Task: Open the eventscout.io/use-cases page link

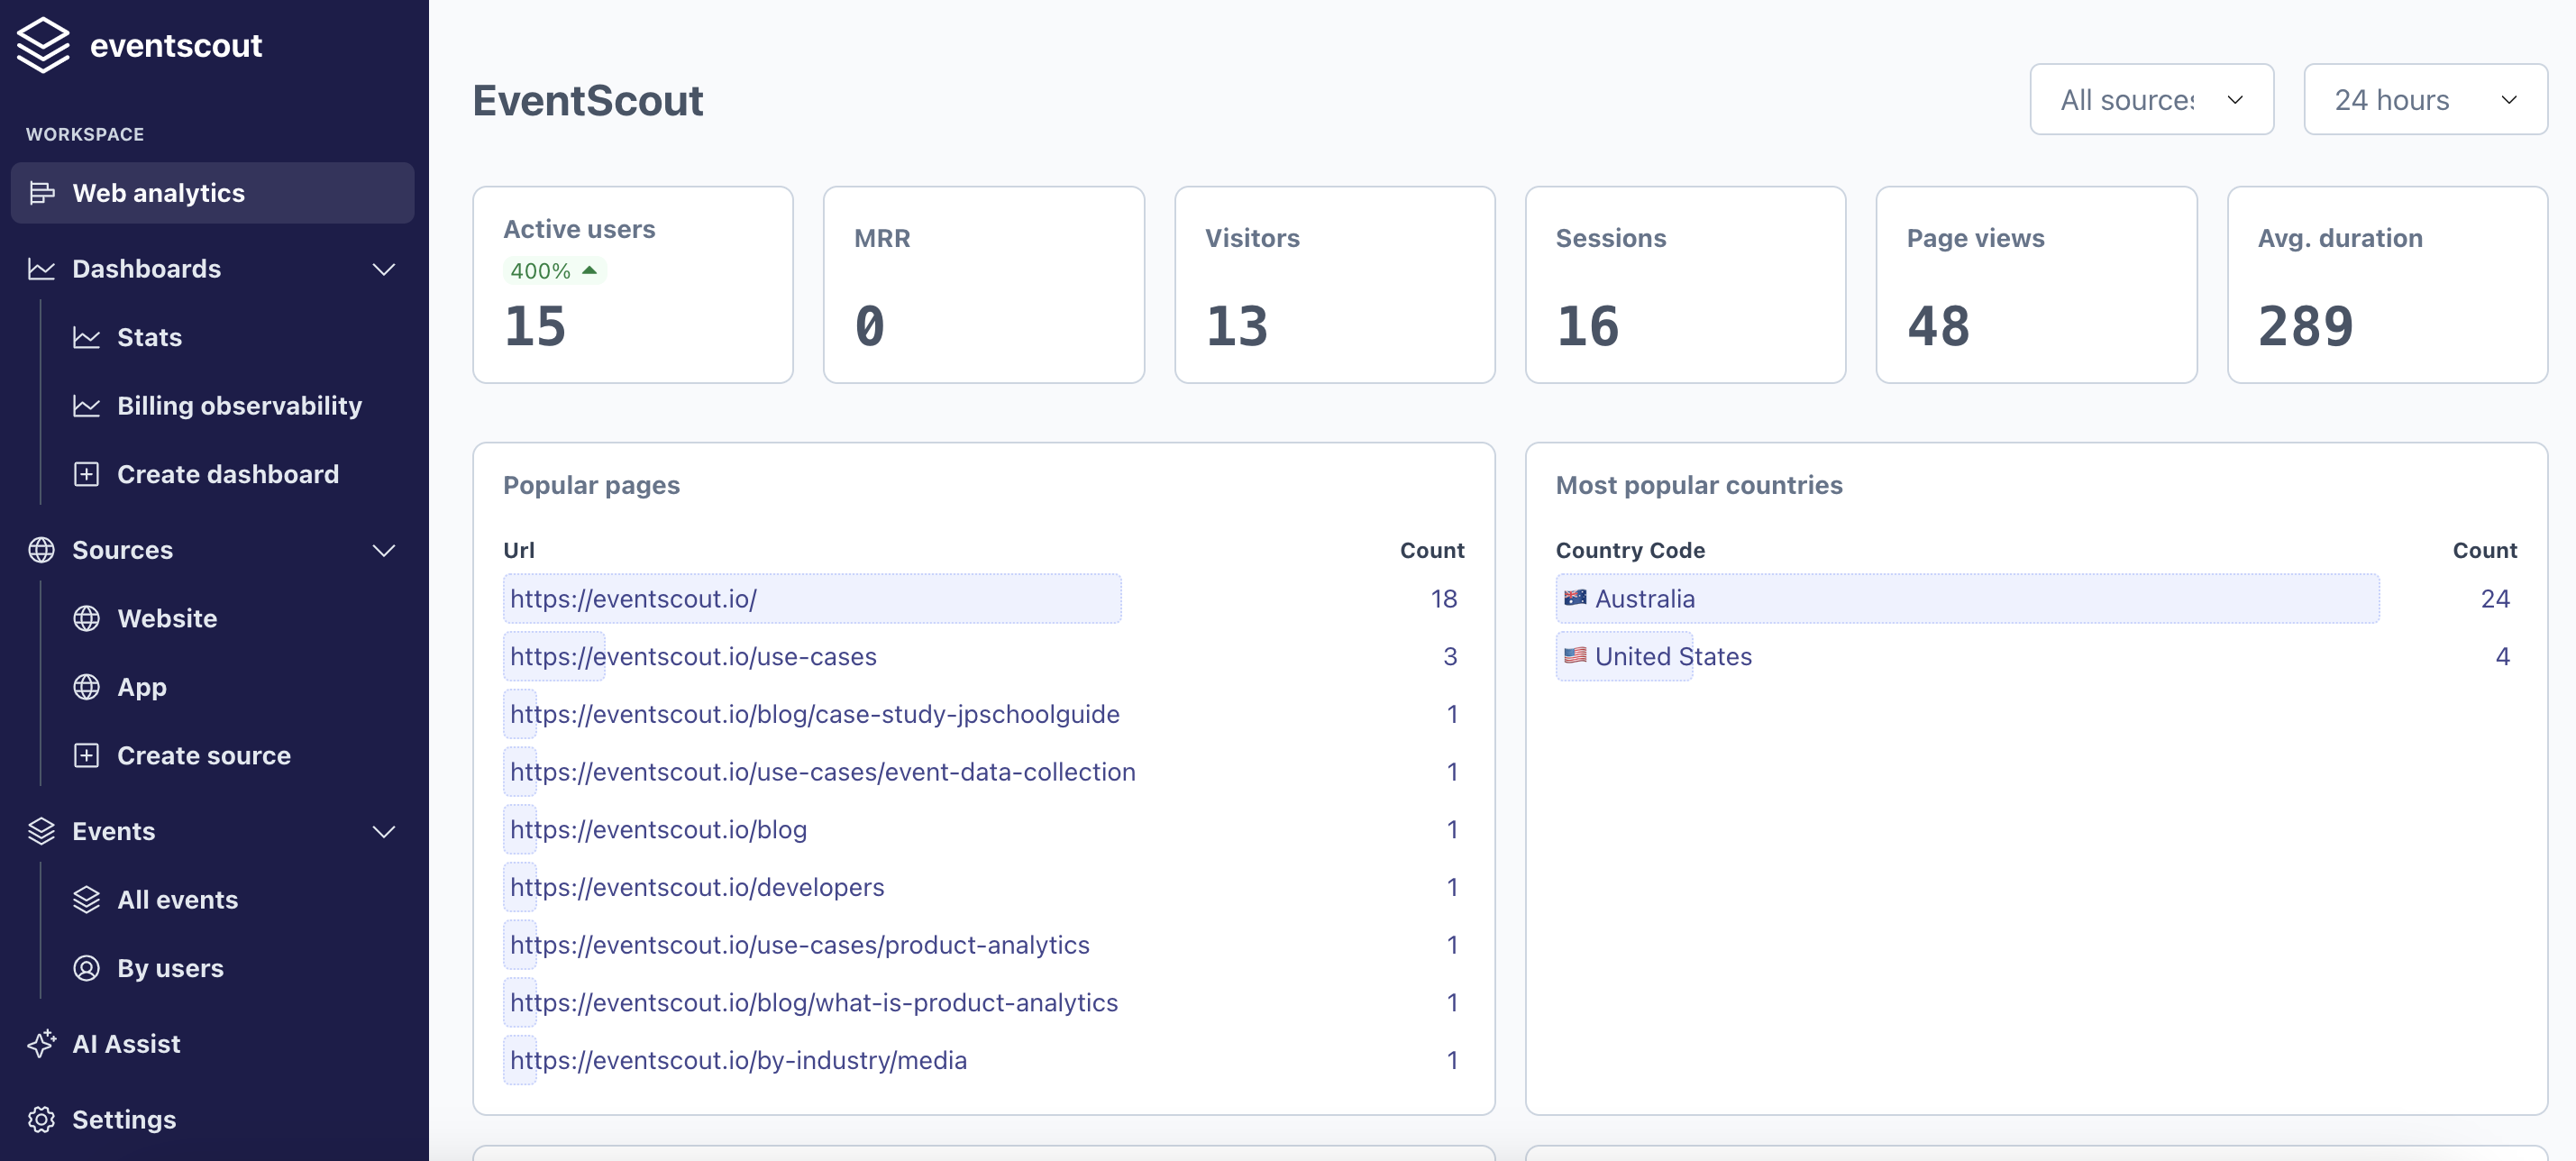Action: tap(693, 657)
